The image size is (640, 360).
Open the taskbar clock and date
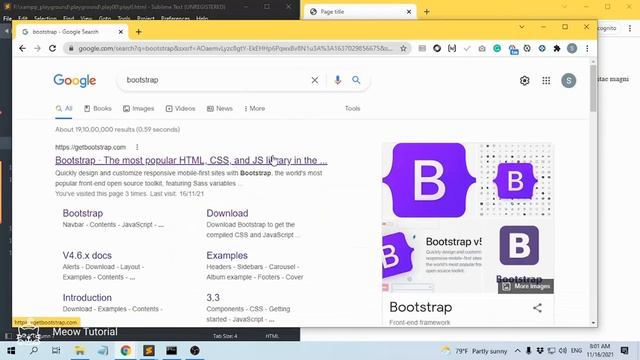(x=600, y=351)
